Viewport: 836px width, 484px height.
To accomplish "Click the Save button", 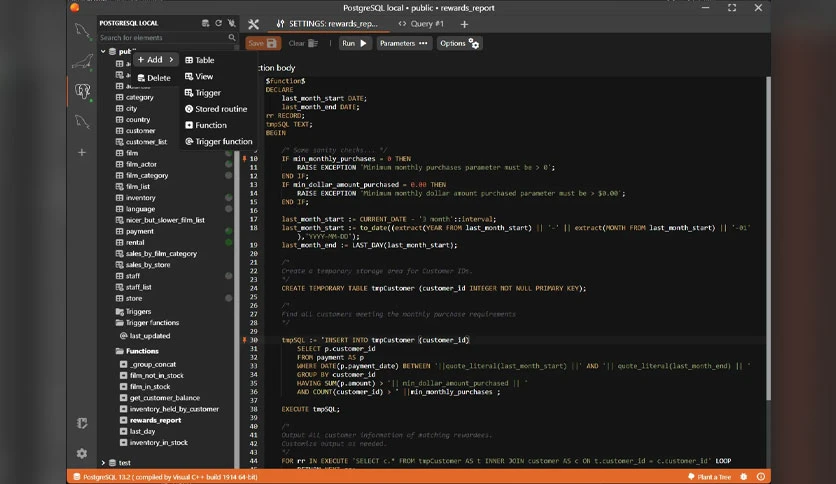I will point(263,43).
